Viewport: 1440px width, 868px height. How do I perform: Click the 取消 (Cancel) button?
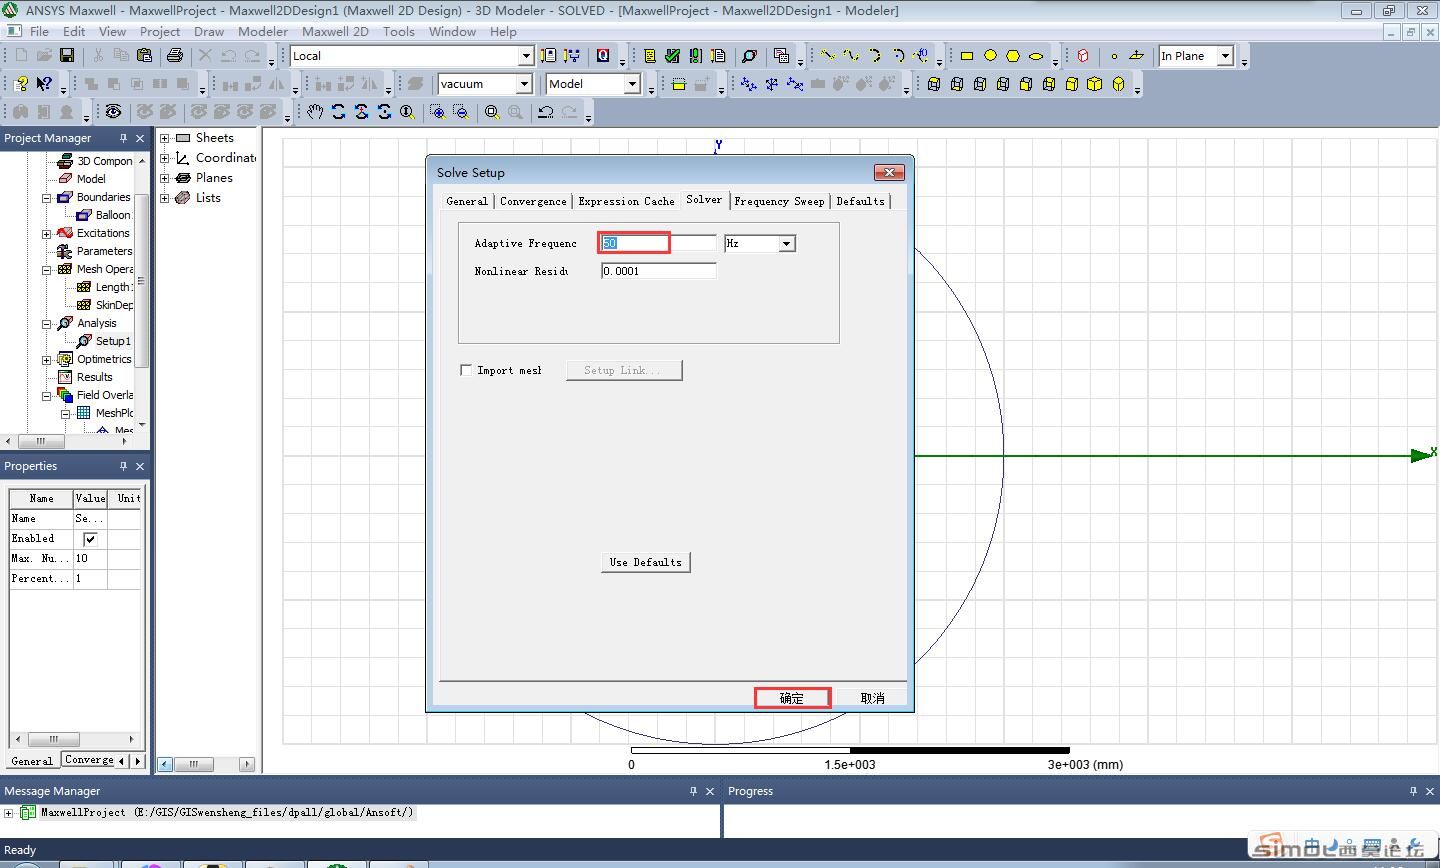872,698
